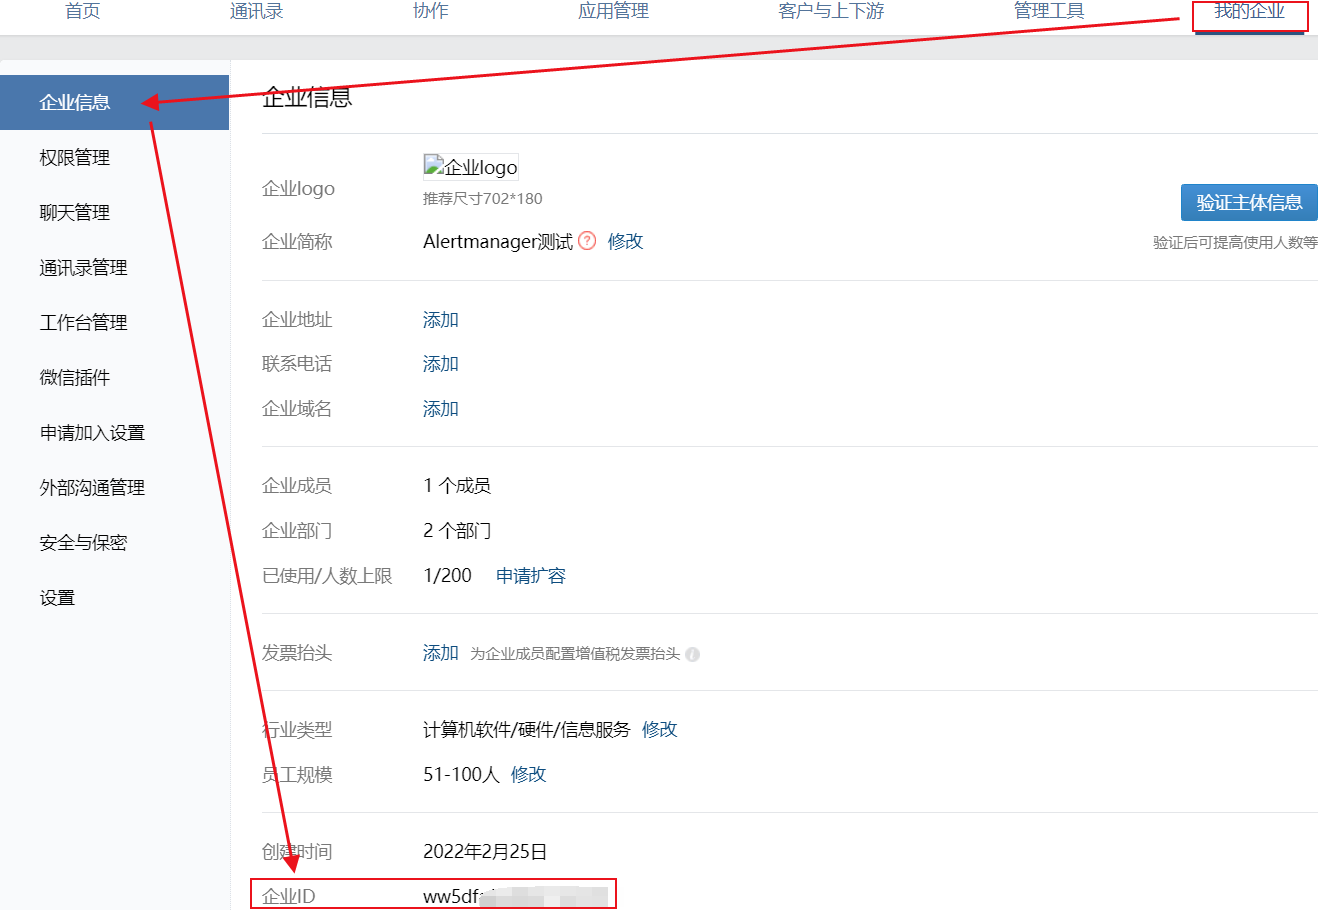This screenshot has height=910, width=1318.
Task: Click the help icon beside Alertmanager测试
Action: point(588,241)
